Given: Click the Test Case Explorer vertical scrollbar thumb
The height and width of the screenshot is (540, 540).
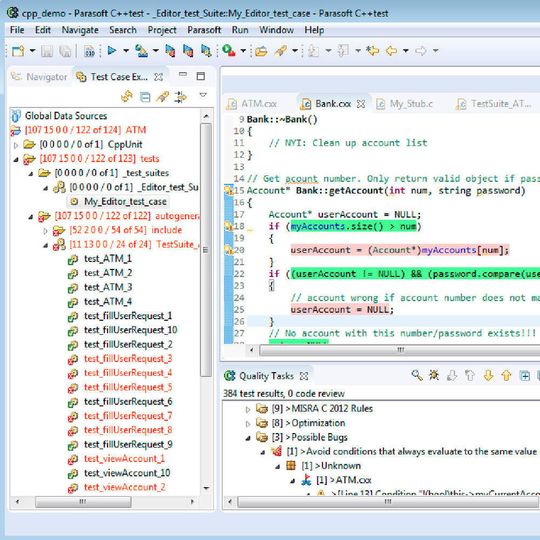Looking at the screenshot, I should tap(206, 250).
